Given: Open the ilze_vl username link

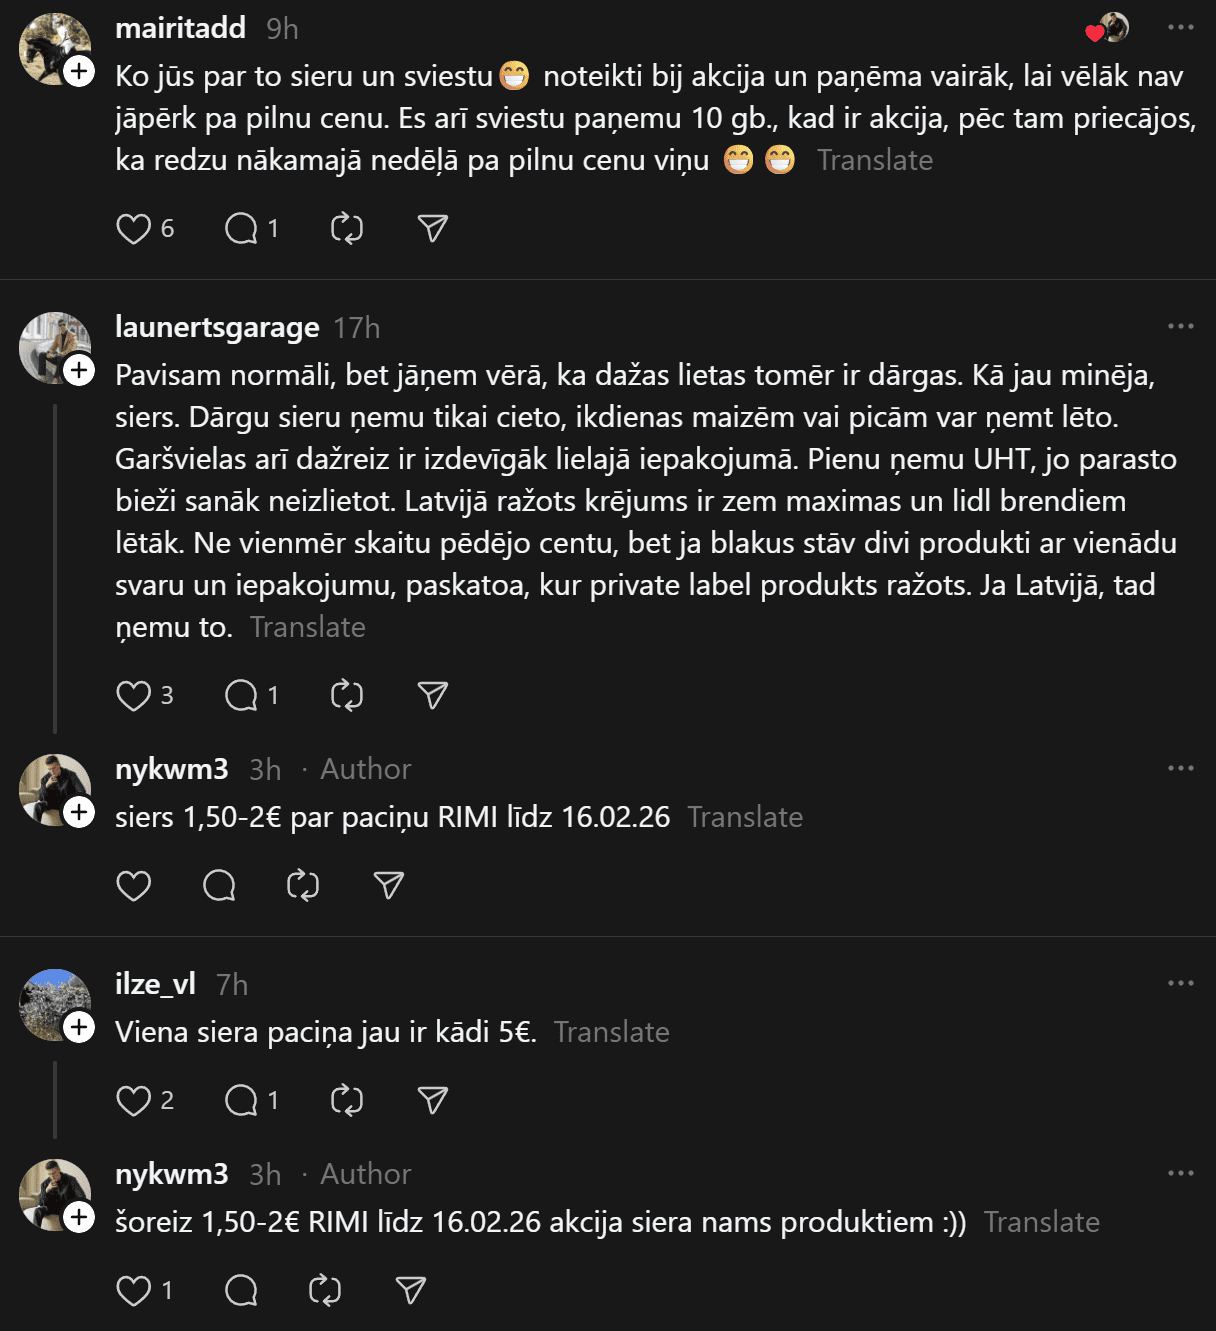Looking at the screenshot, I should click(x=155, y=984).
